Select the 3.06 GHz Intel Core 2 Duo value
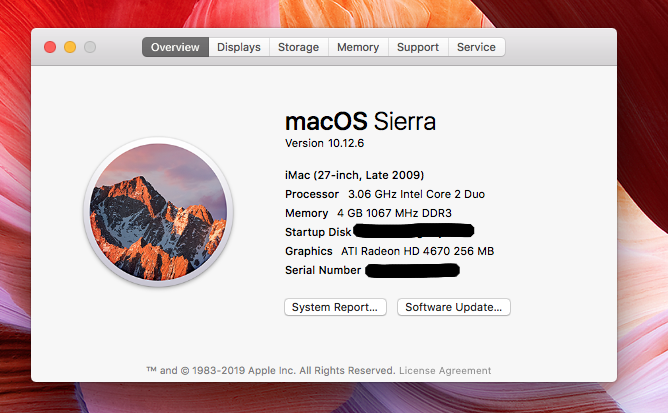This screenshot has width=668, height=413. pyautogui.click(x=416, y=194)
